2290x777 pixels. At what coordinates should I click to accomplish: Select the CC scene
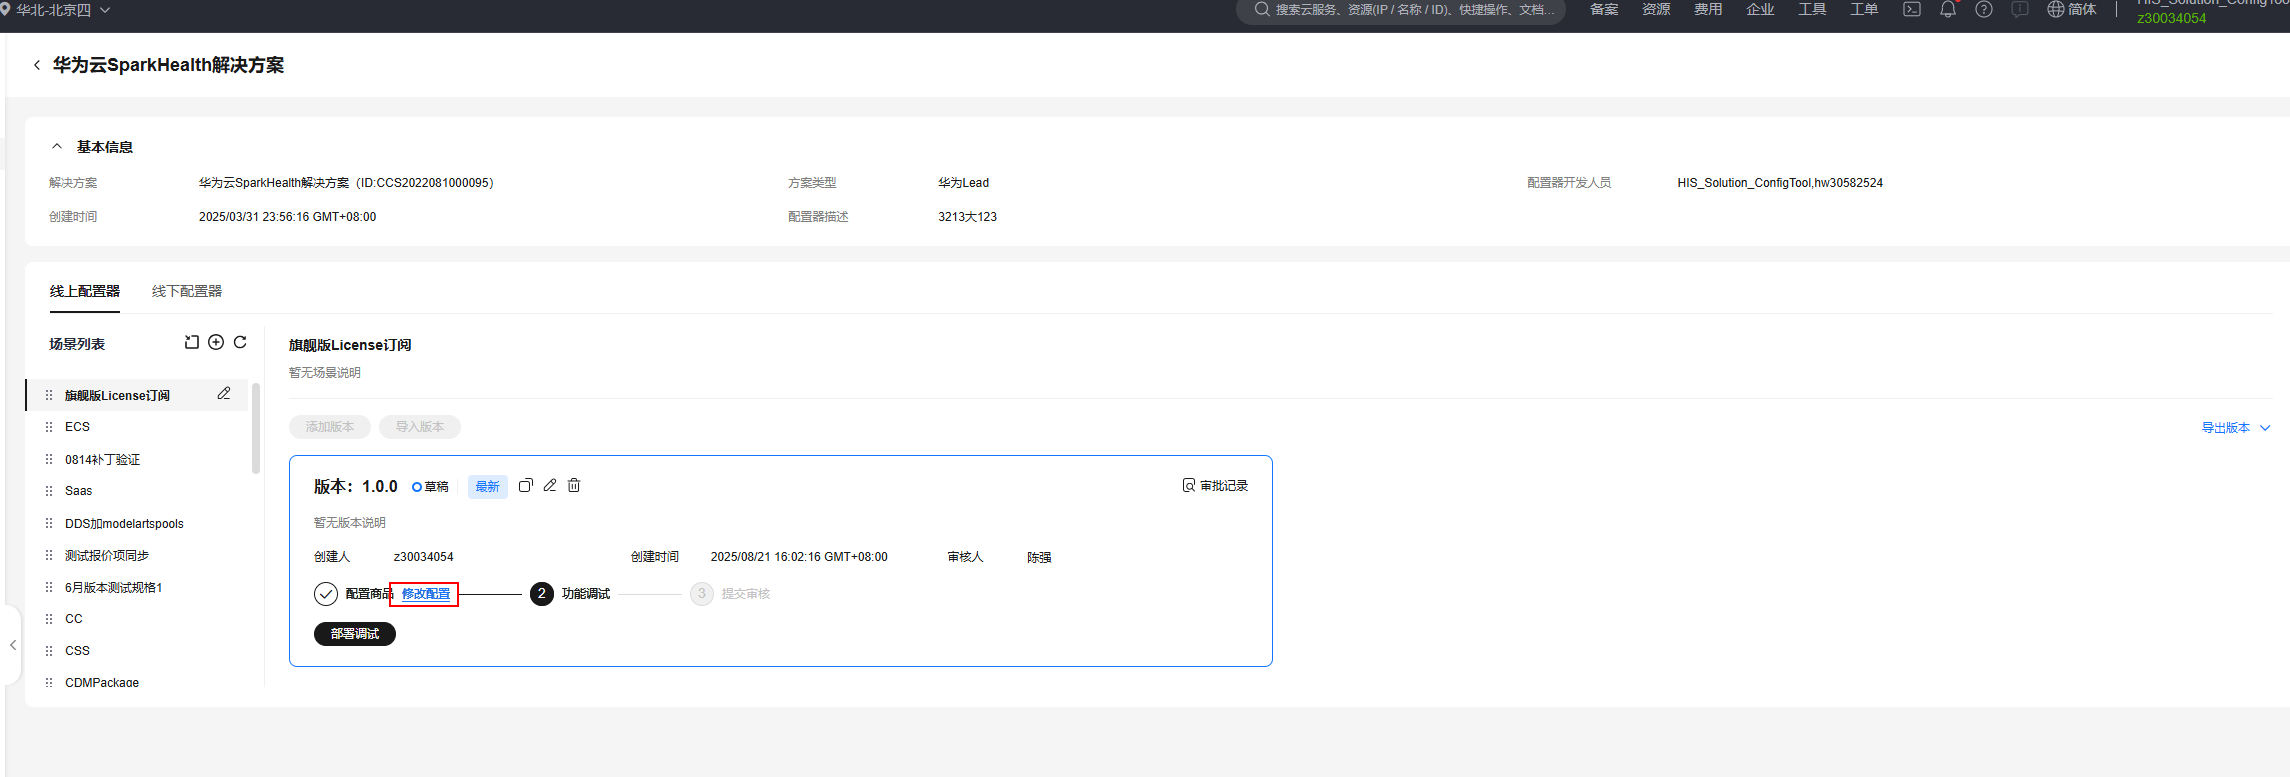tap(74, 619)
